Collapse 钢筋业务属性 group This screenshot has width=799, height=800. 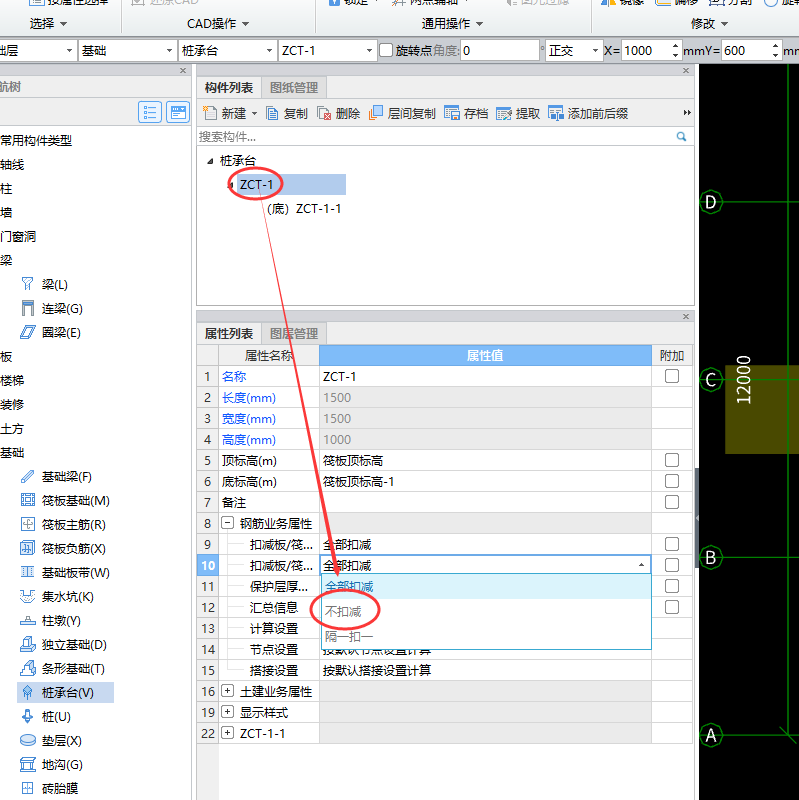coord(228,523)
